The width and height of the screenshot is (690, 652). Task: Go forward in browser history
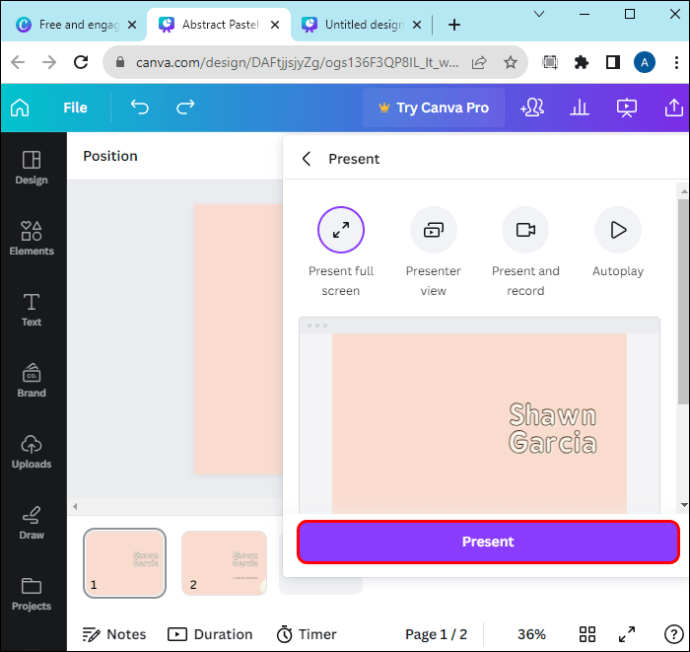click(49, 62)
